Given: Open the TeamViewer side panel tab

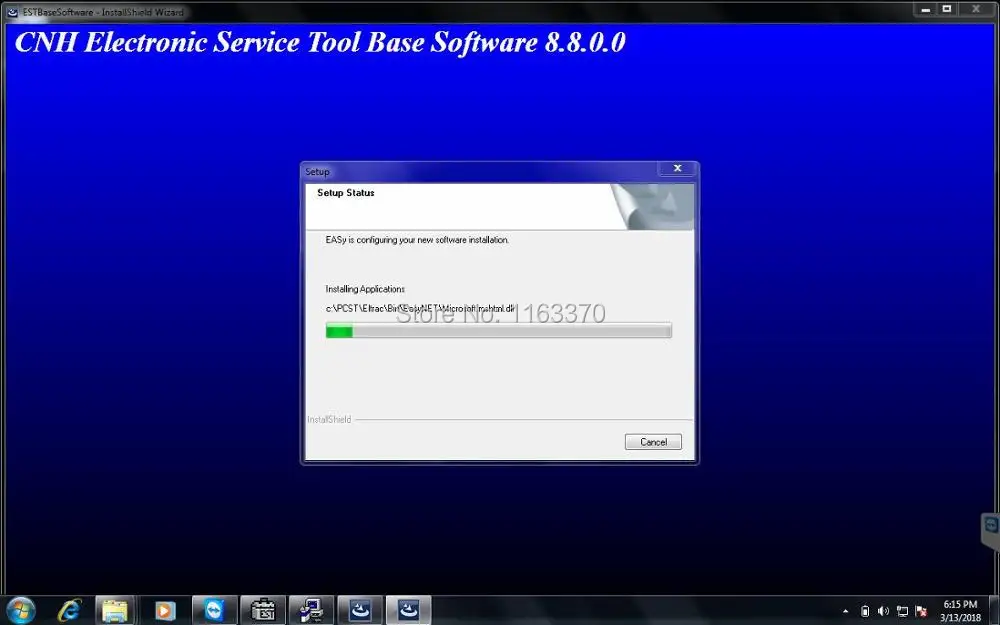Looking at the screenshot, I should tap(990, 532).
